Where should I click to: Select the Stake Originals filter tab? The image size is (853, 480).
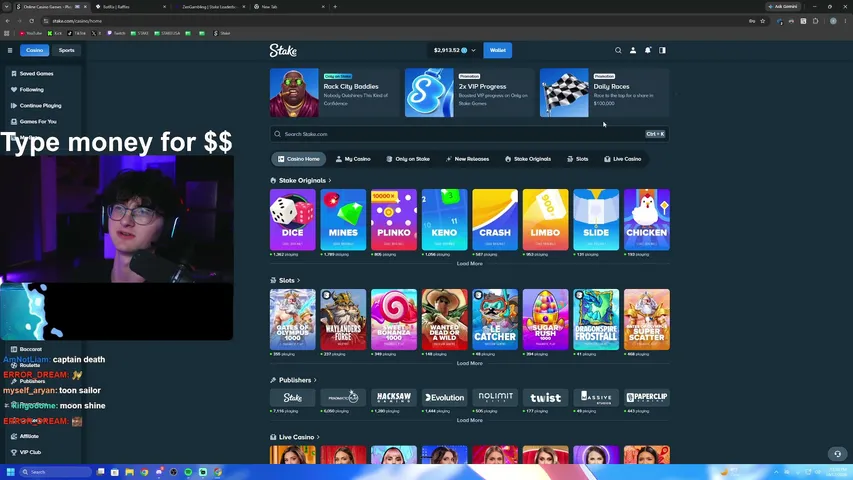(528, 159)
